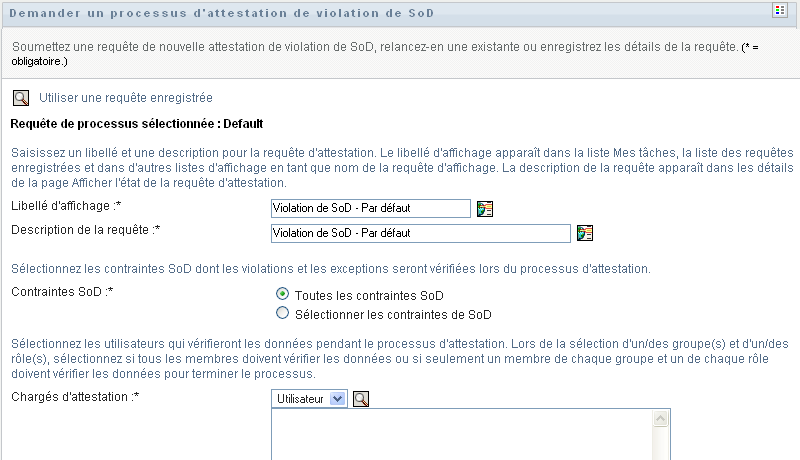Click the magnifier icon for saved requests

coord(20,98)
